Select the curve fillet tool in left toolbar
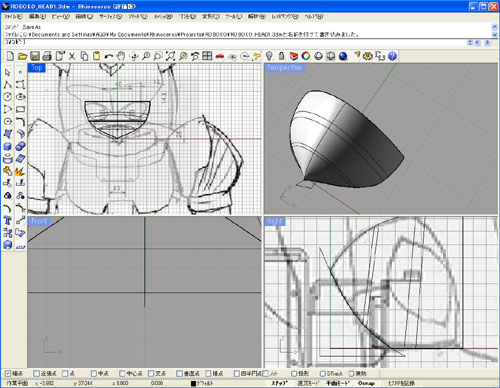The width and height of the screenshot is (500, 388). click(x=20, y=121)
